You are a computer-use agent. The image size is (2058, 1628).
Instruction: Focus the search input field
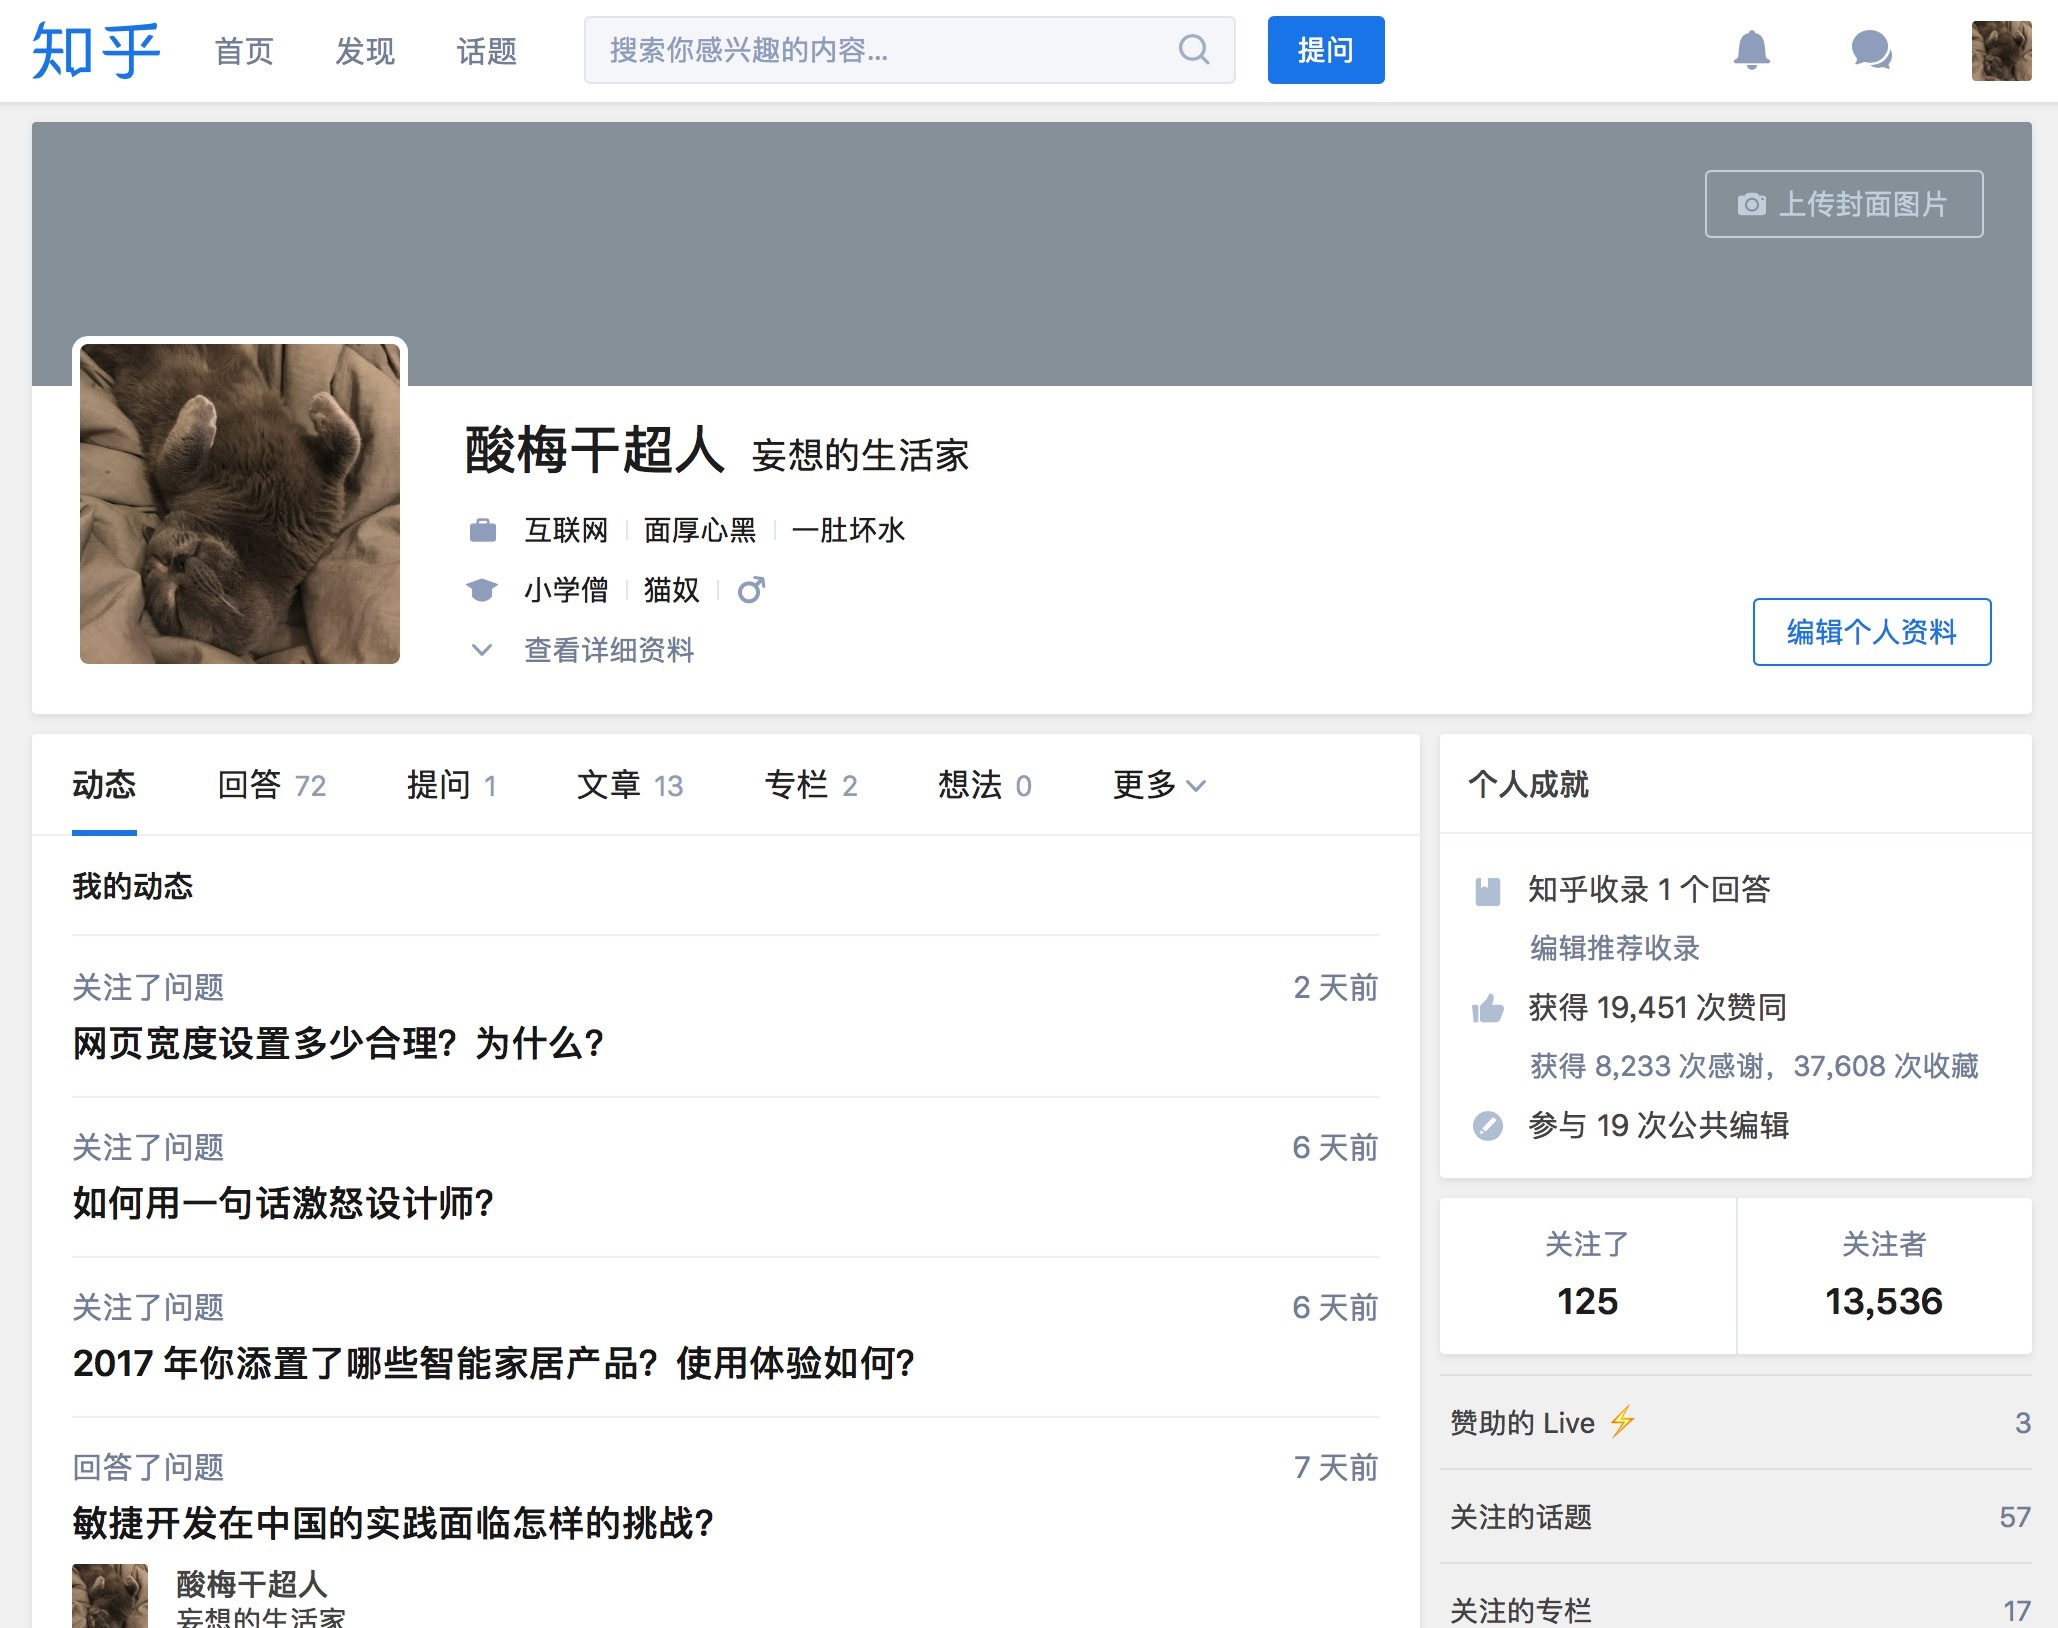880,50
